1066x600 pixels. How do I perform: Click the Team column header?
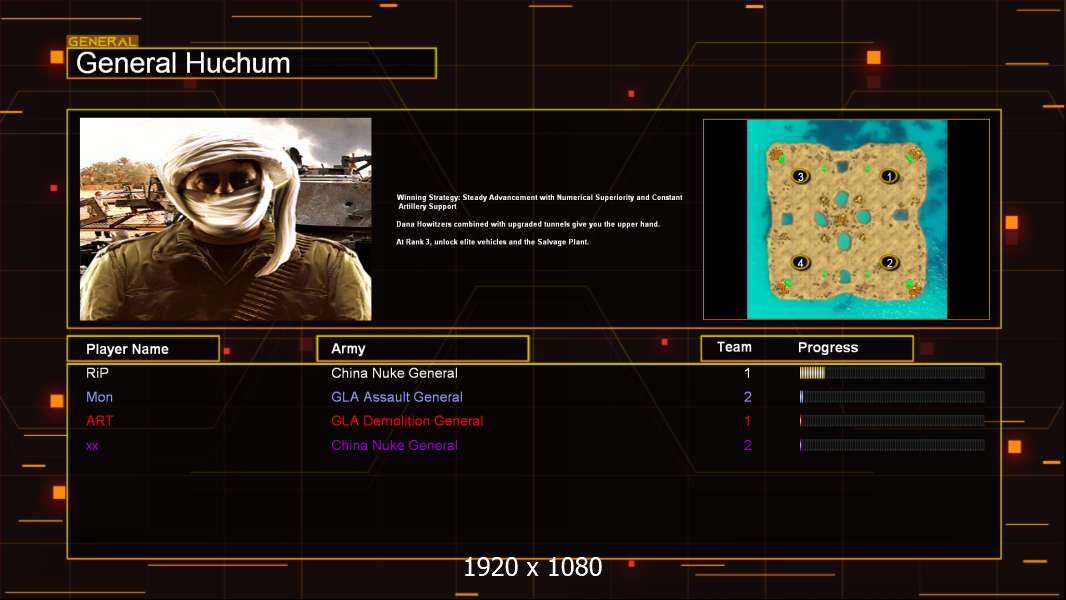click(x=734, y=347)
